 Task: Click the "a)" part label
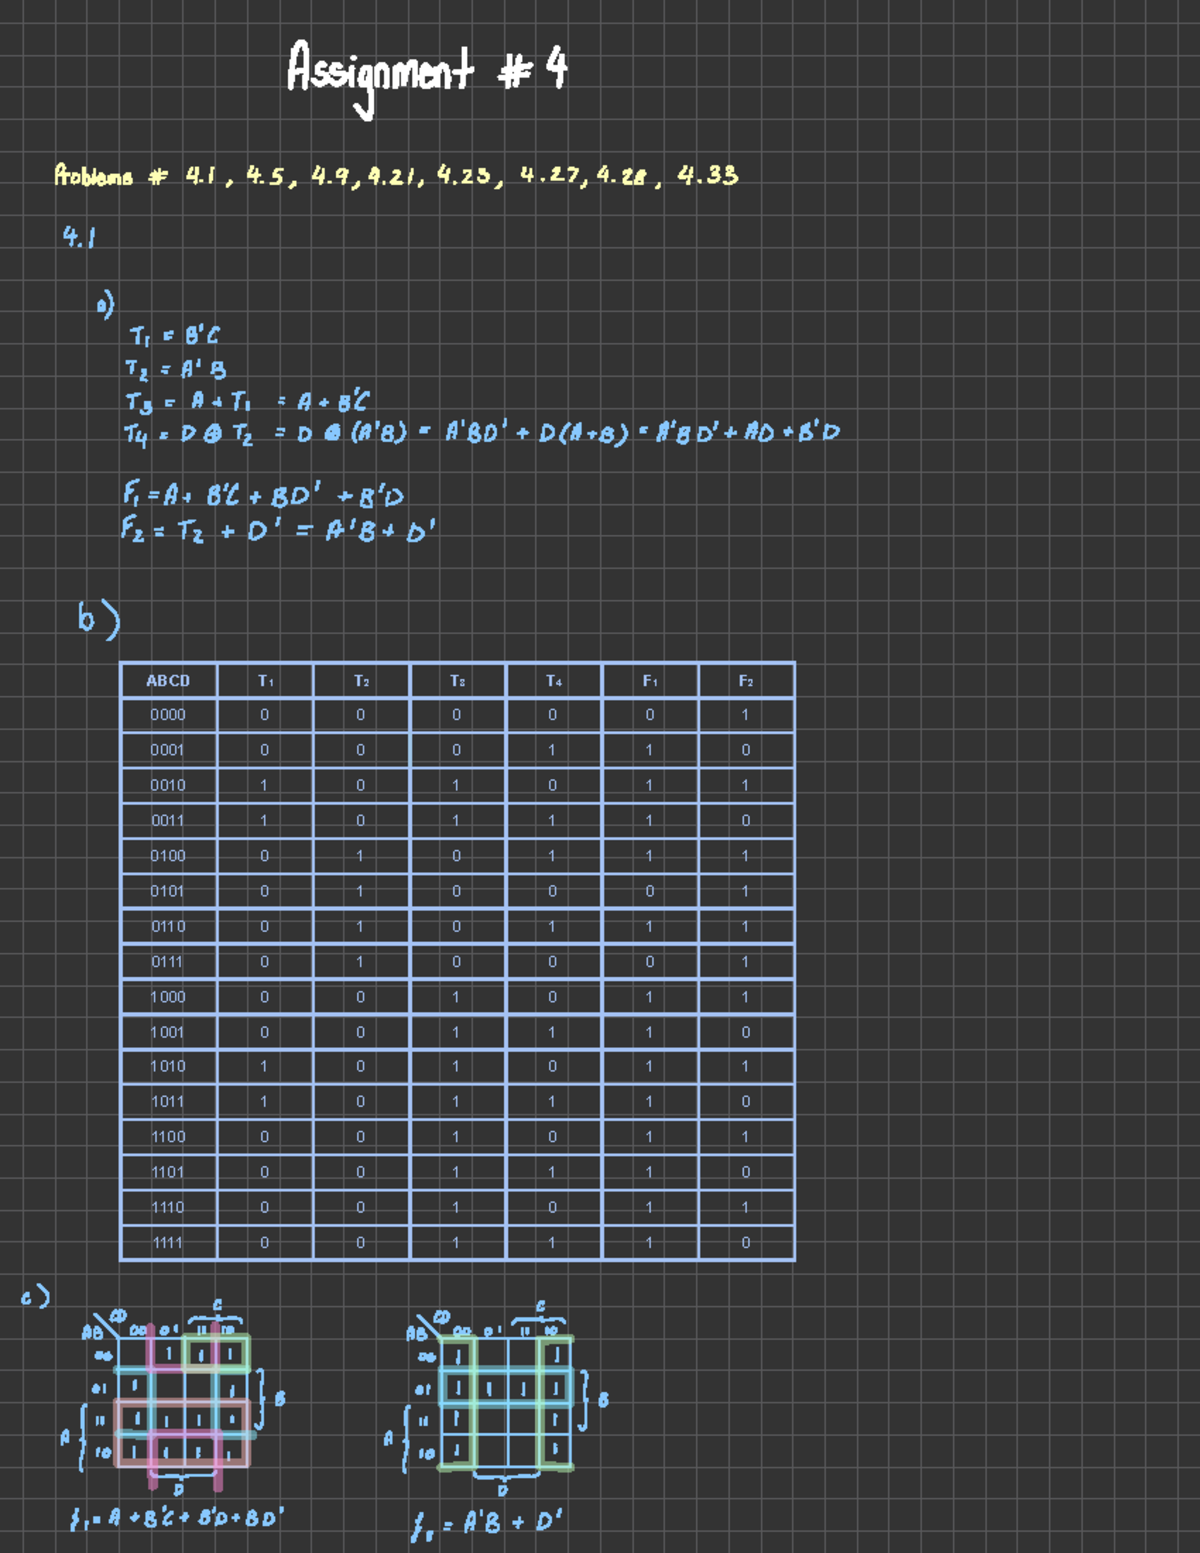point(105,303)
